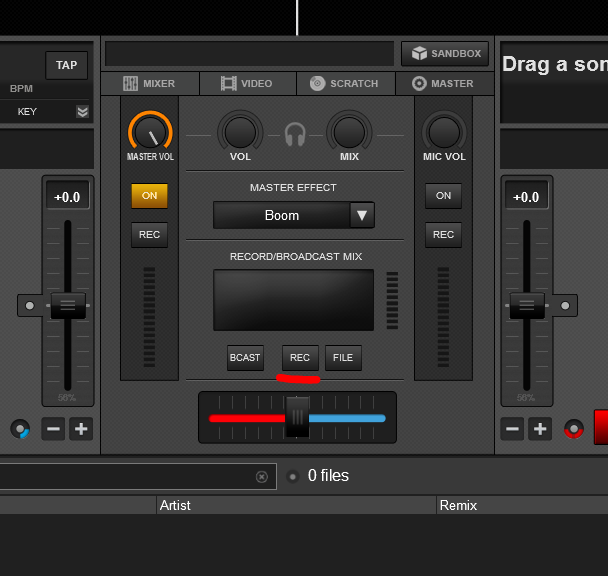Open the search options dot beside 0 files

[293, 476]
